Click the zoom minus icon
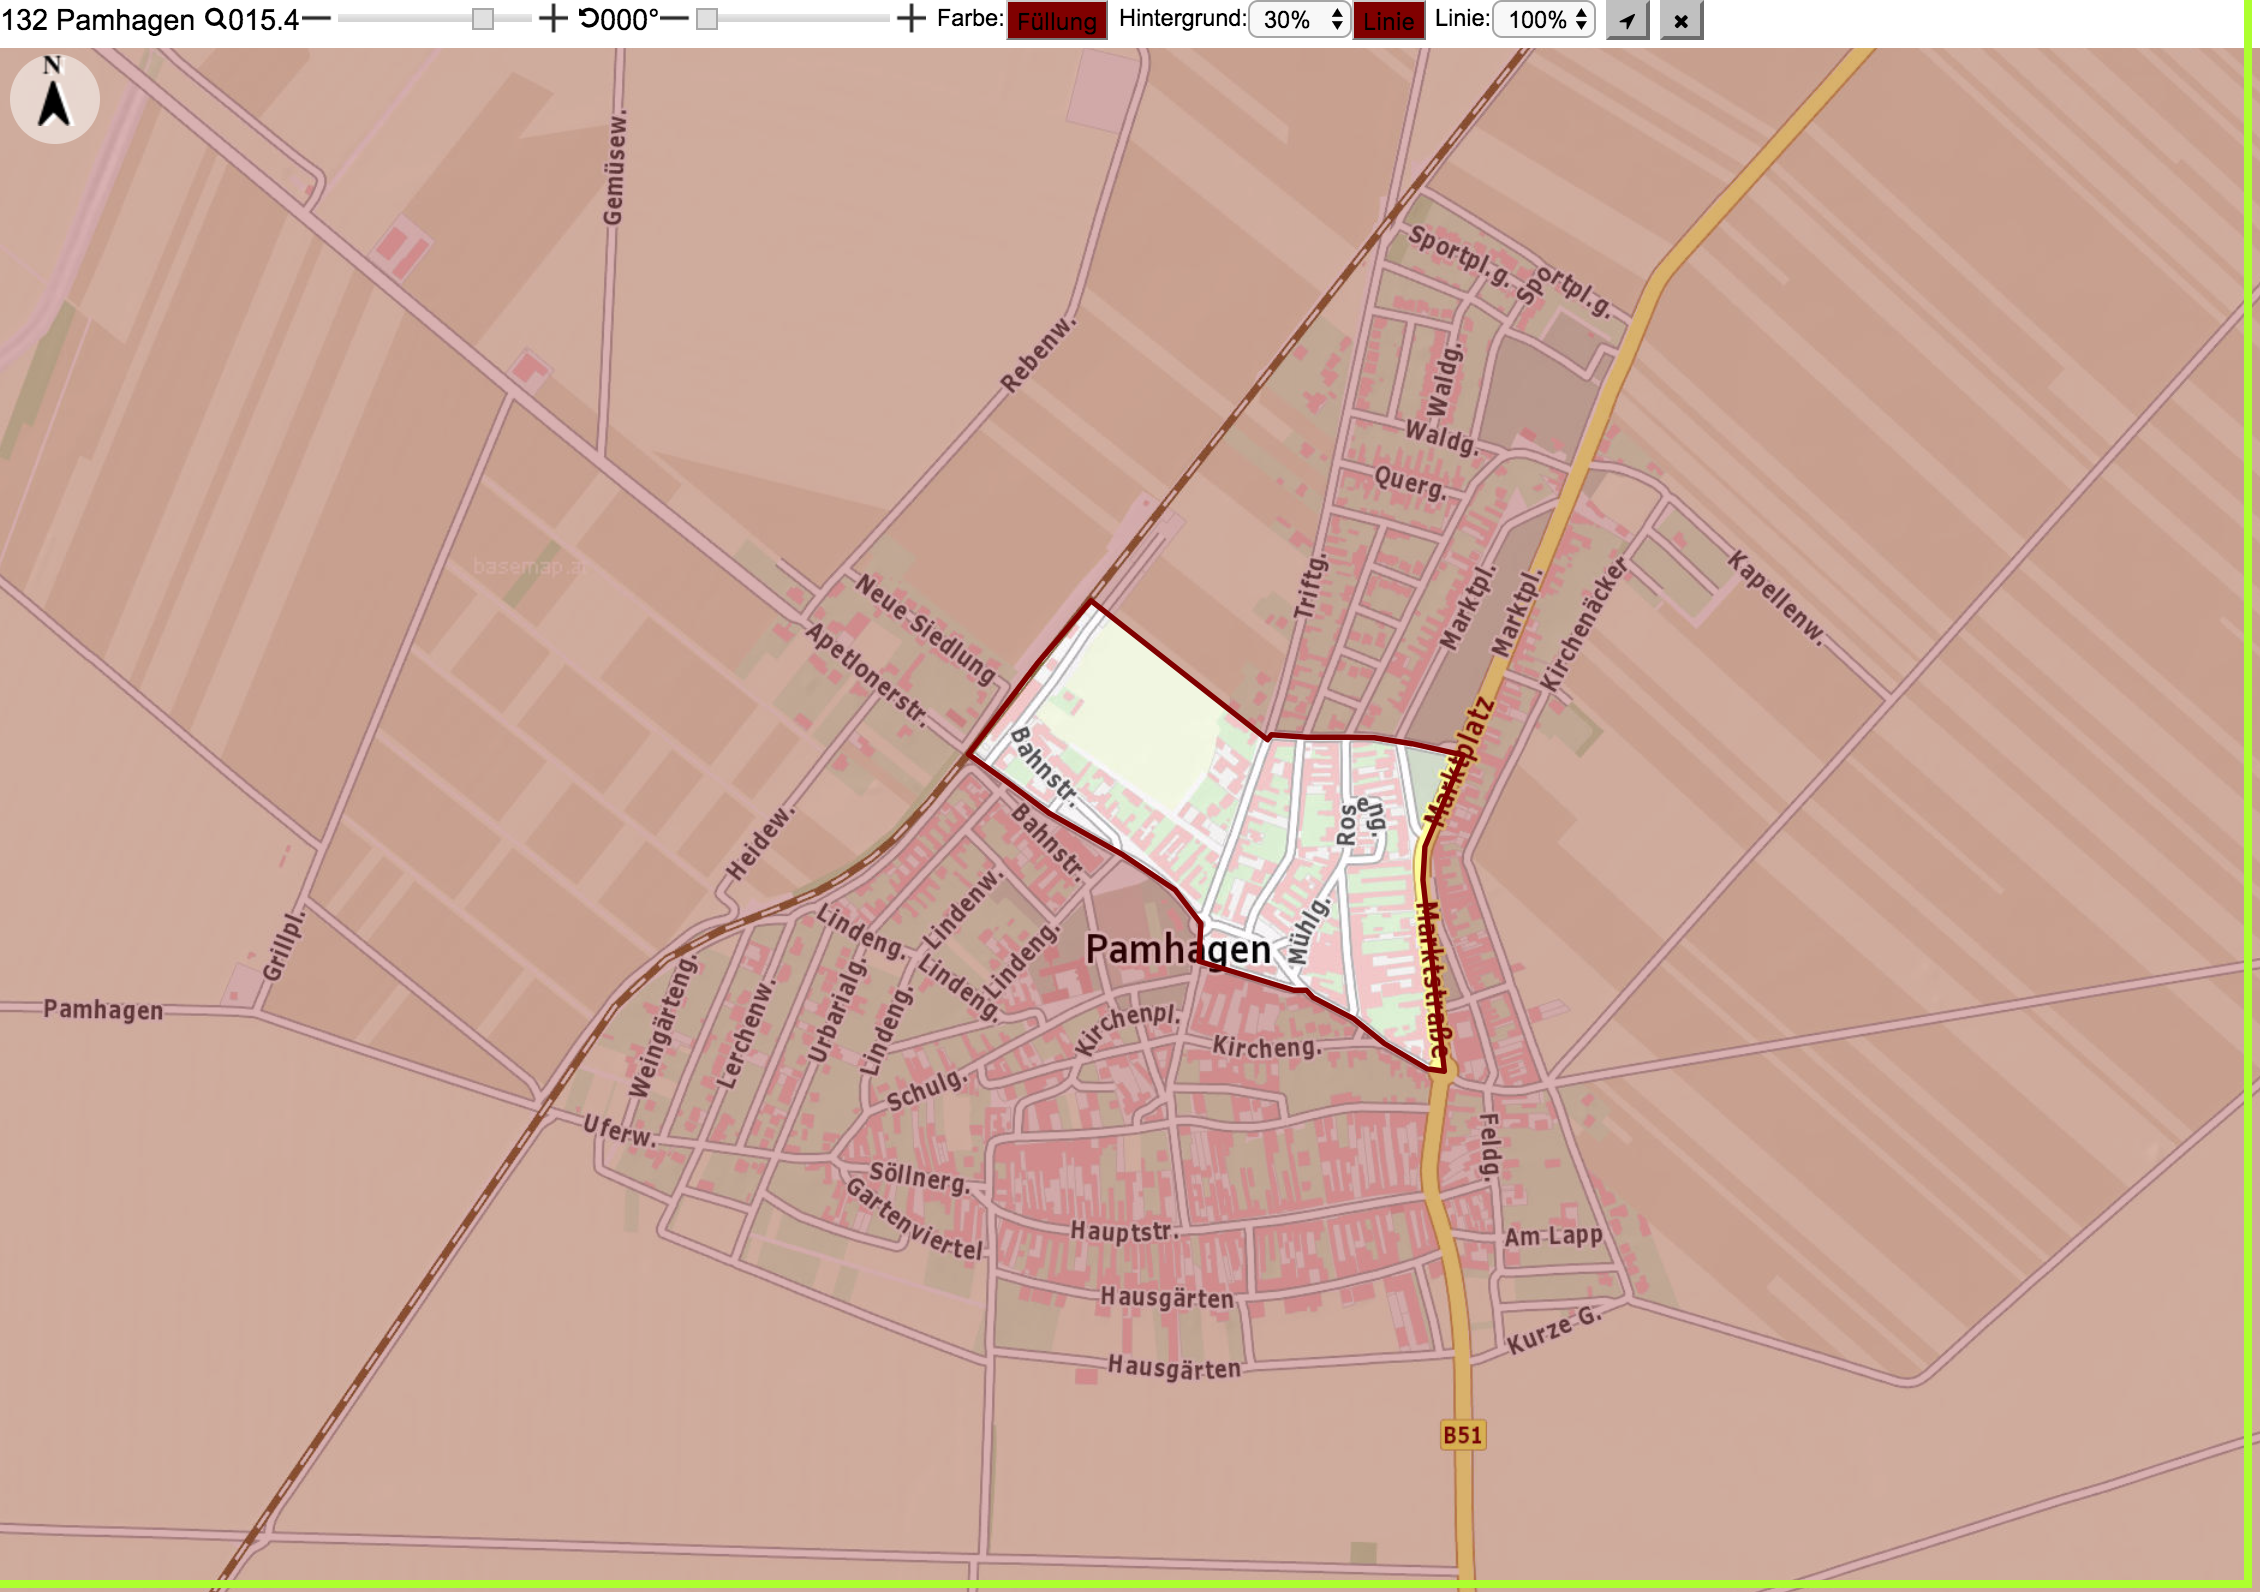 click(316, 19)
